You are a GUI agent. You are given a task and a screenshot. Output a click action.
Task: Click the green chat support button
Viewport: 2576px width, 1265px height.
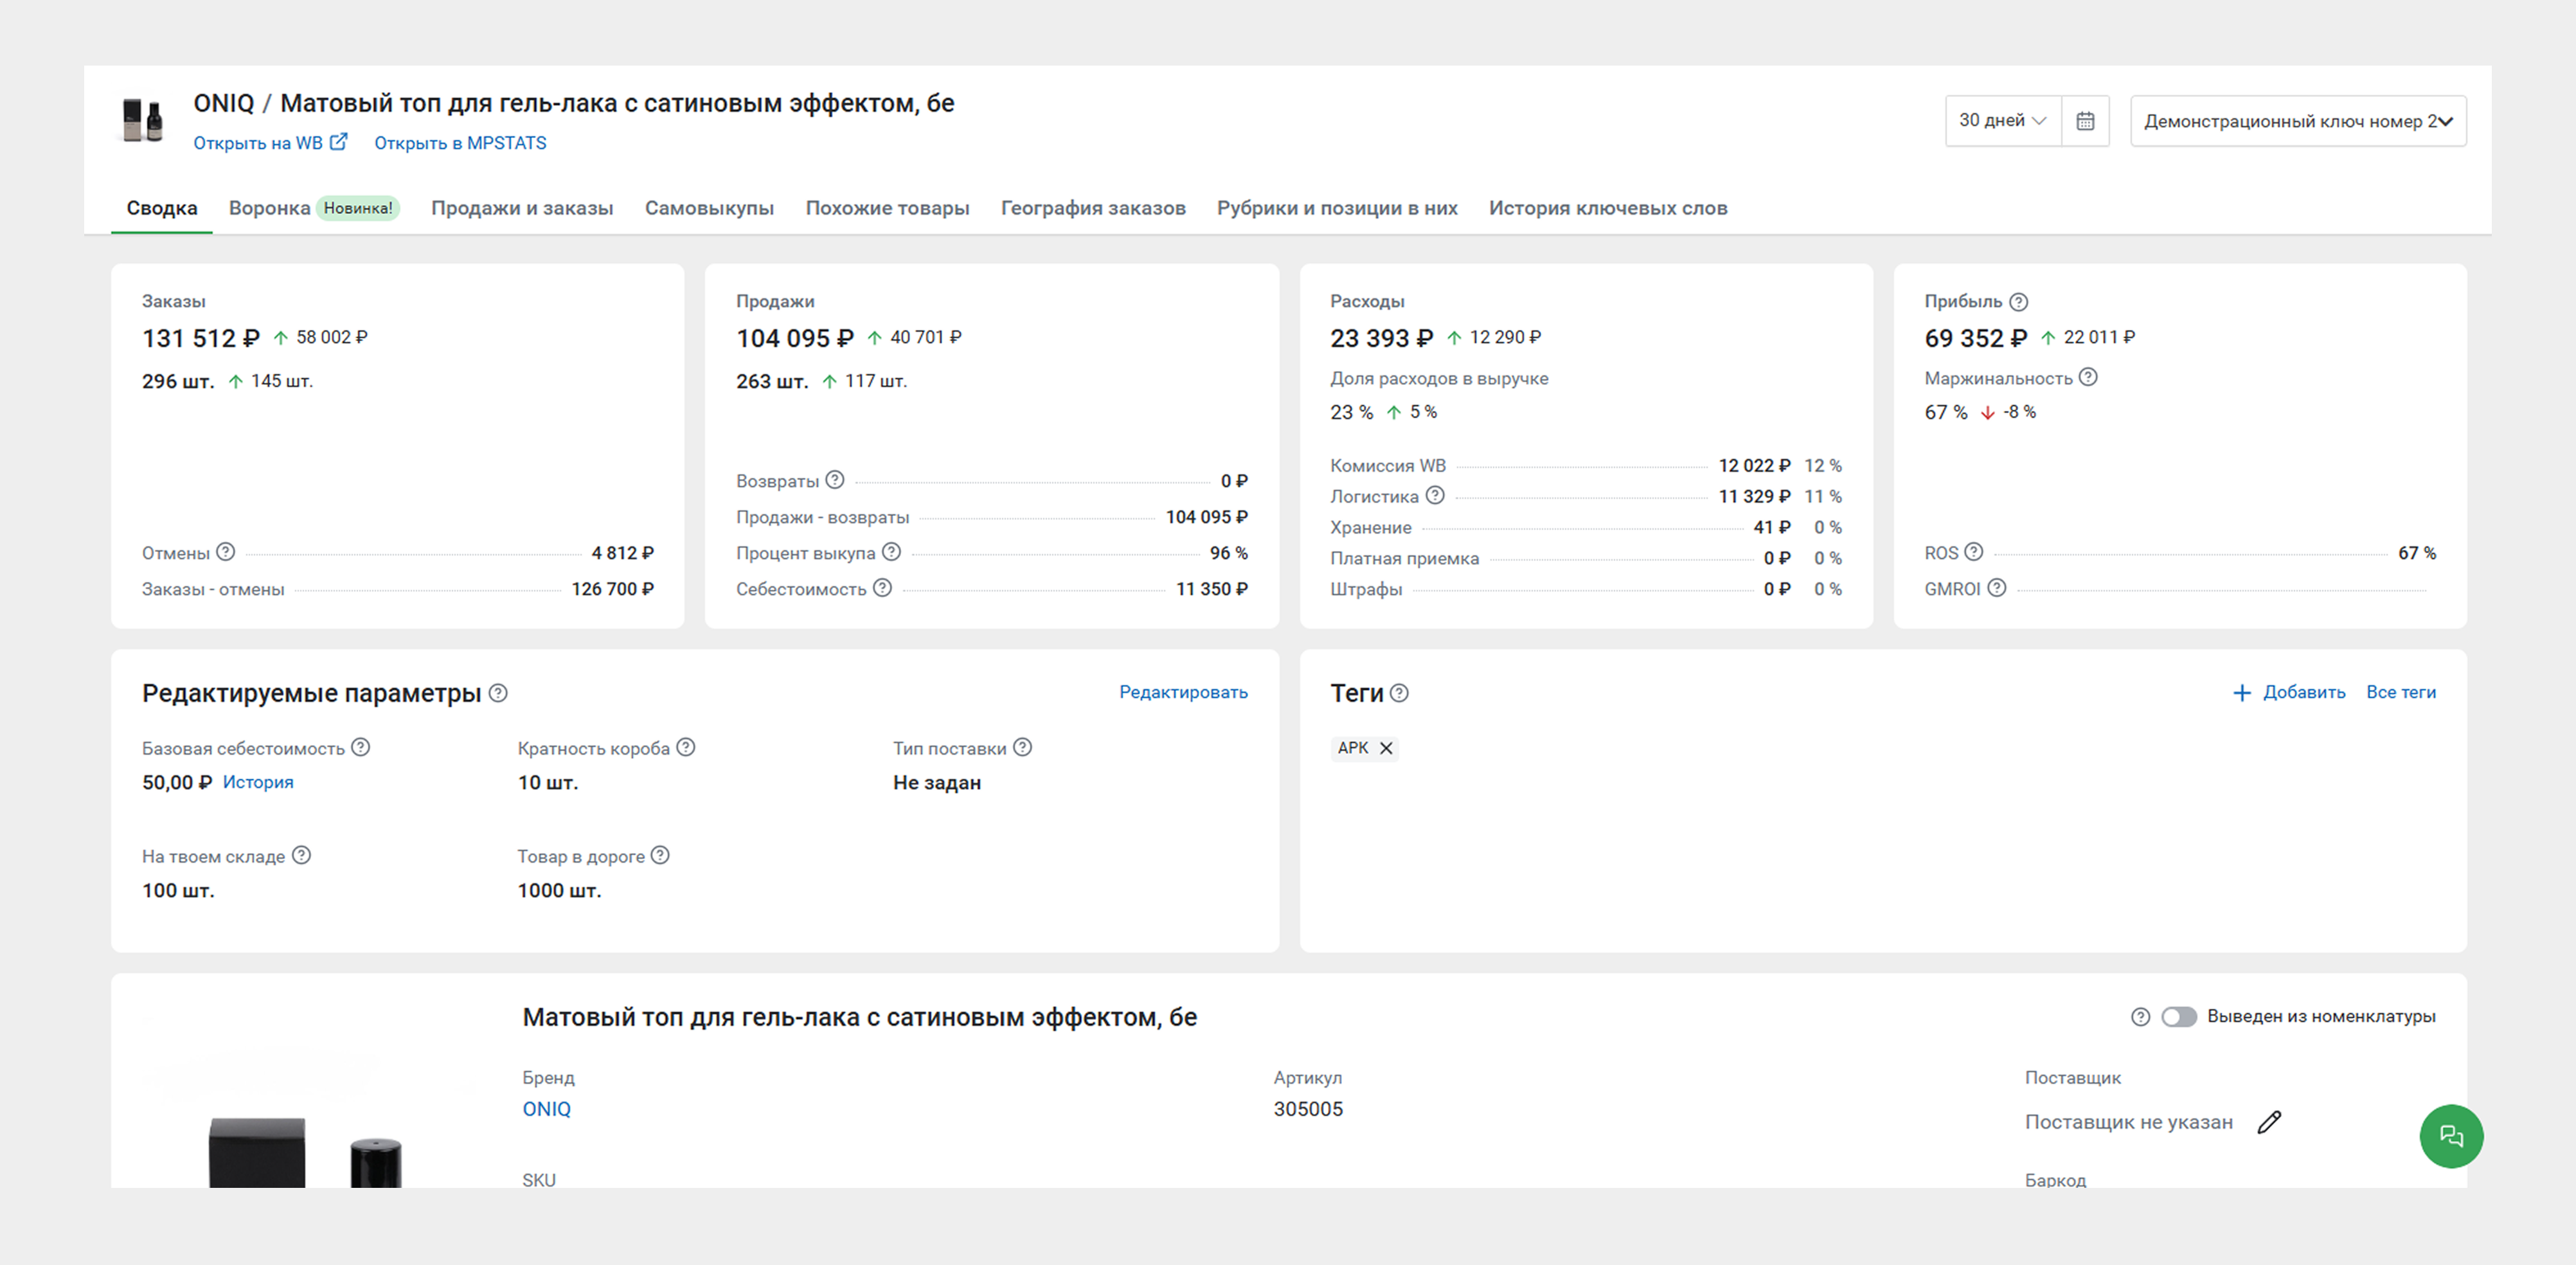coord(2450,1135)
